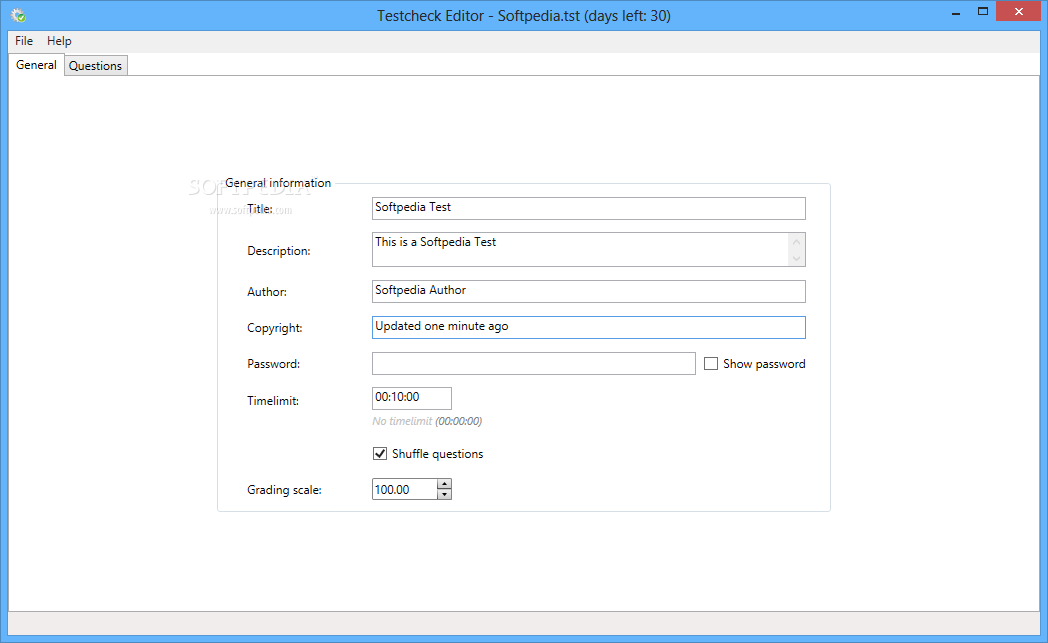The height and width of the screenshot is (643, 1048).
Task: Click the Testcheck Editor app icon in title bar
Action: [18, 15]
